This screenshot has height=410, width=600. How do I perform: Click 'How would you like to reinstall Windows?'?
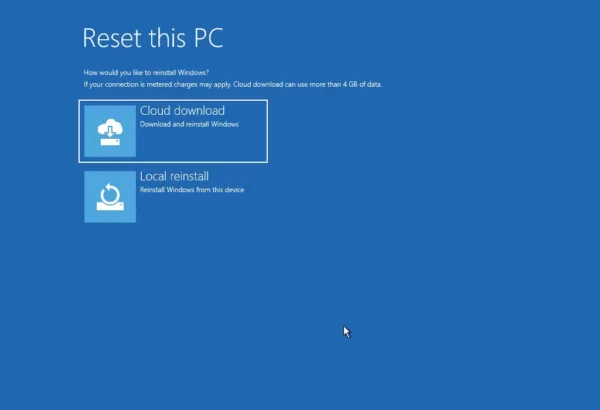[146, 72]
